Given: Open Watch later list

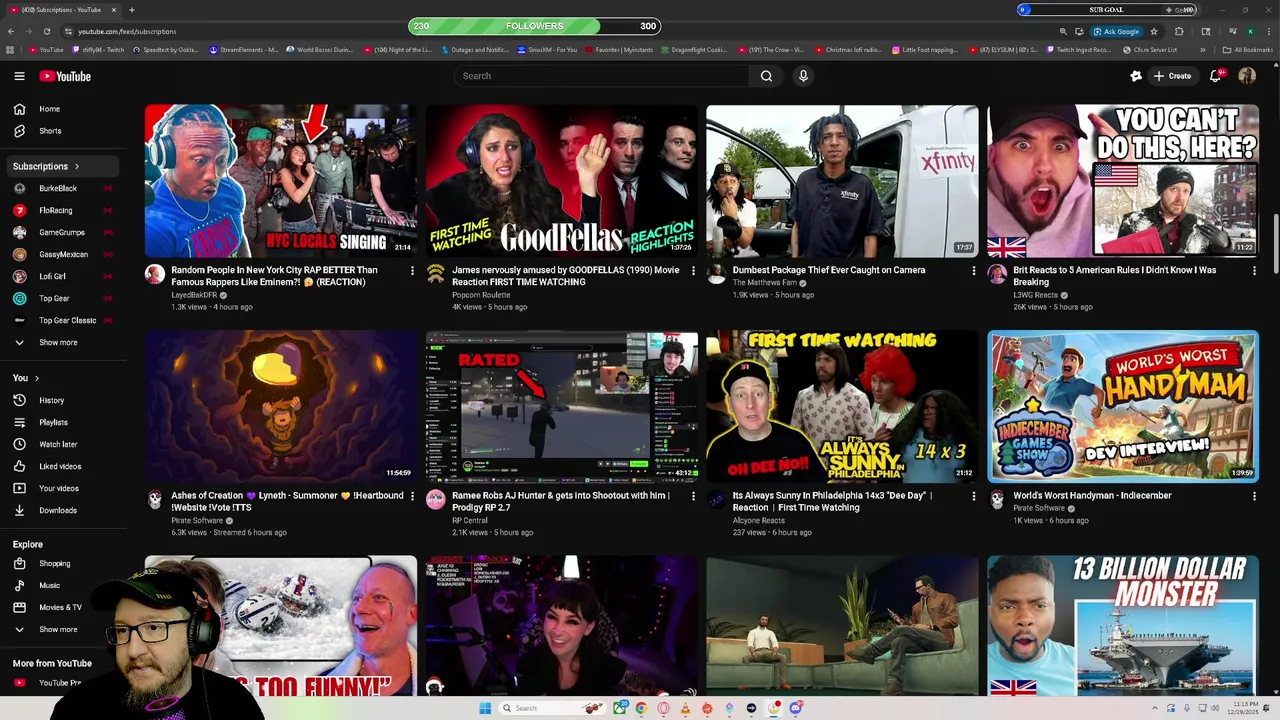Looking at the screenshot, I should coord(60,444).
